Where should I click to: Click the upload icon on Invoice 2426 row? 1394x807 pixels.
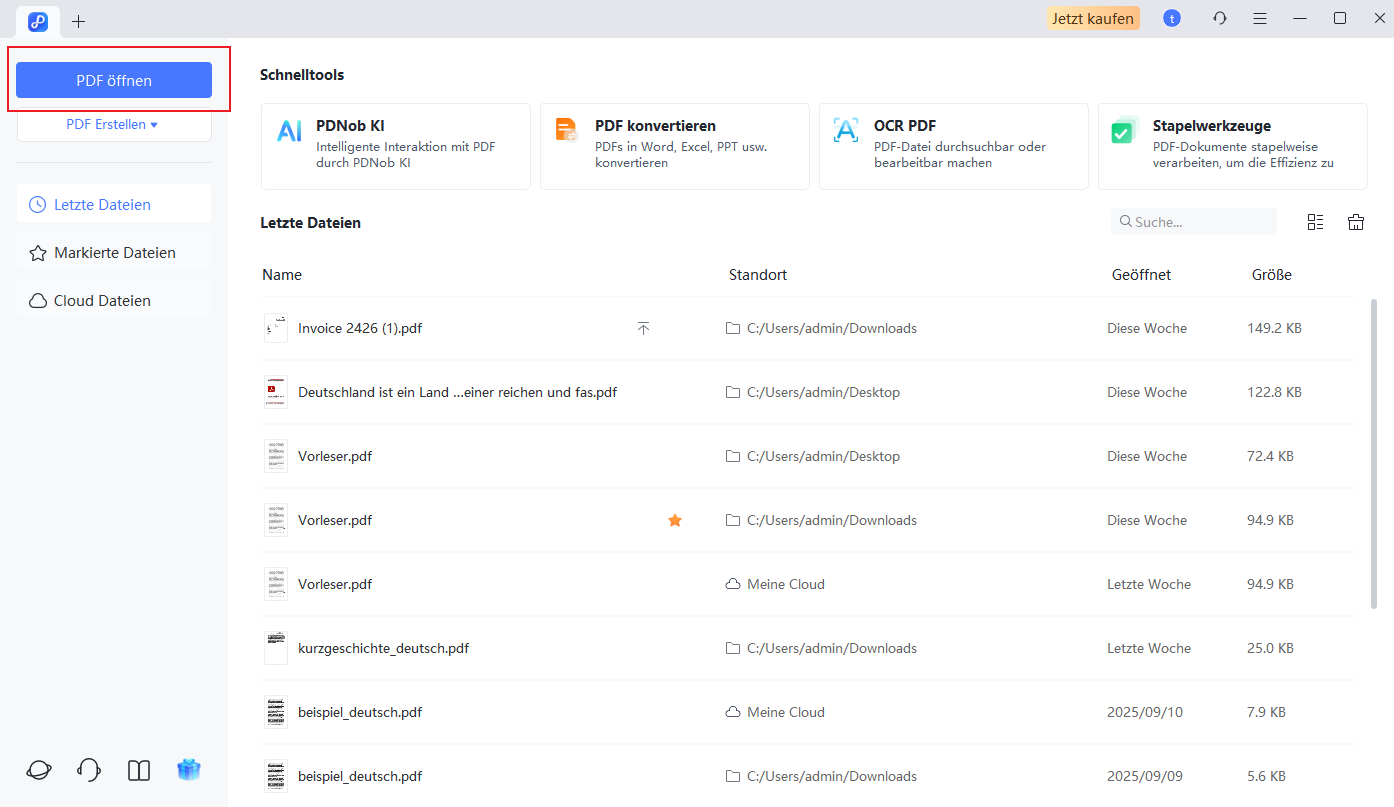tap(643, 328)
